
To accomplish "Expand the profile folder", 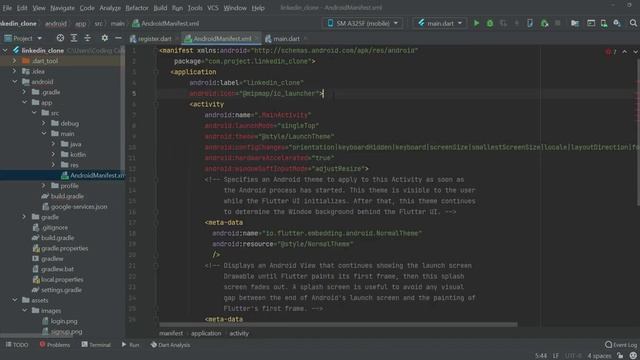I will (44, 185).
